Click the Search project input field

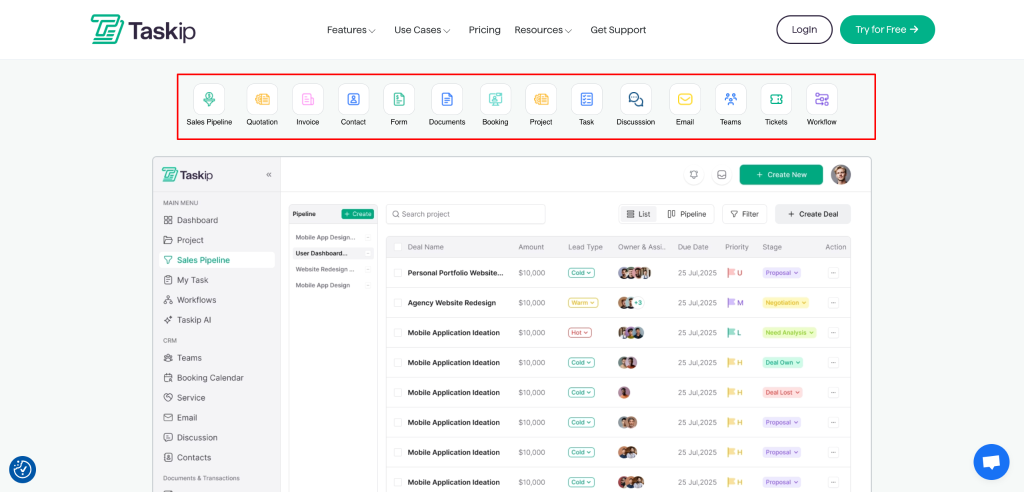click(466, 214)
